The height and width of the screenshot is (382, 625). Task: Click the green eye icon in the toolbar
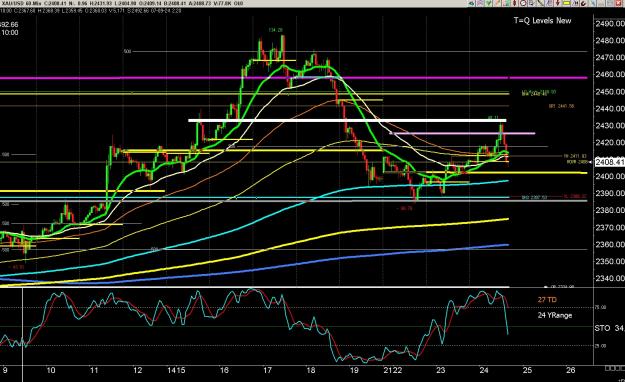(x=471, y=4)
